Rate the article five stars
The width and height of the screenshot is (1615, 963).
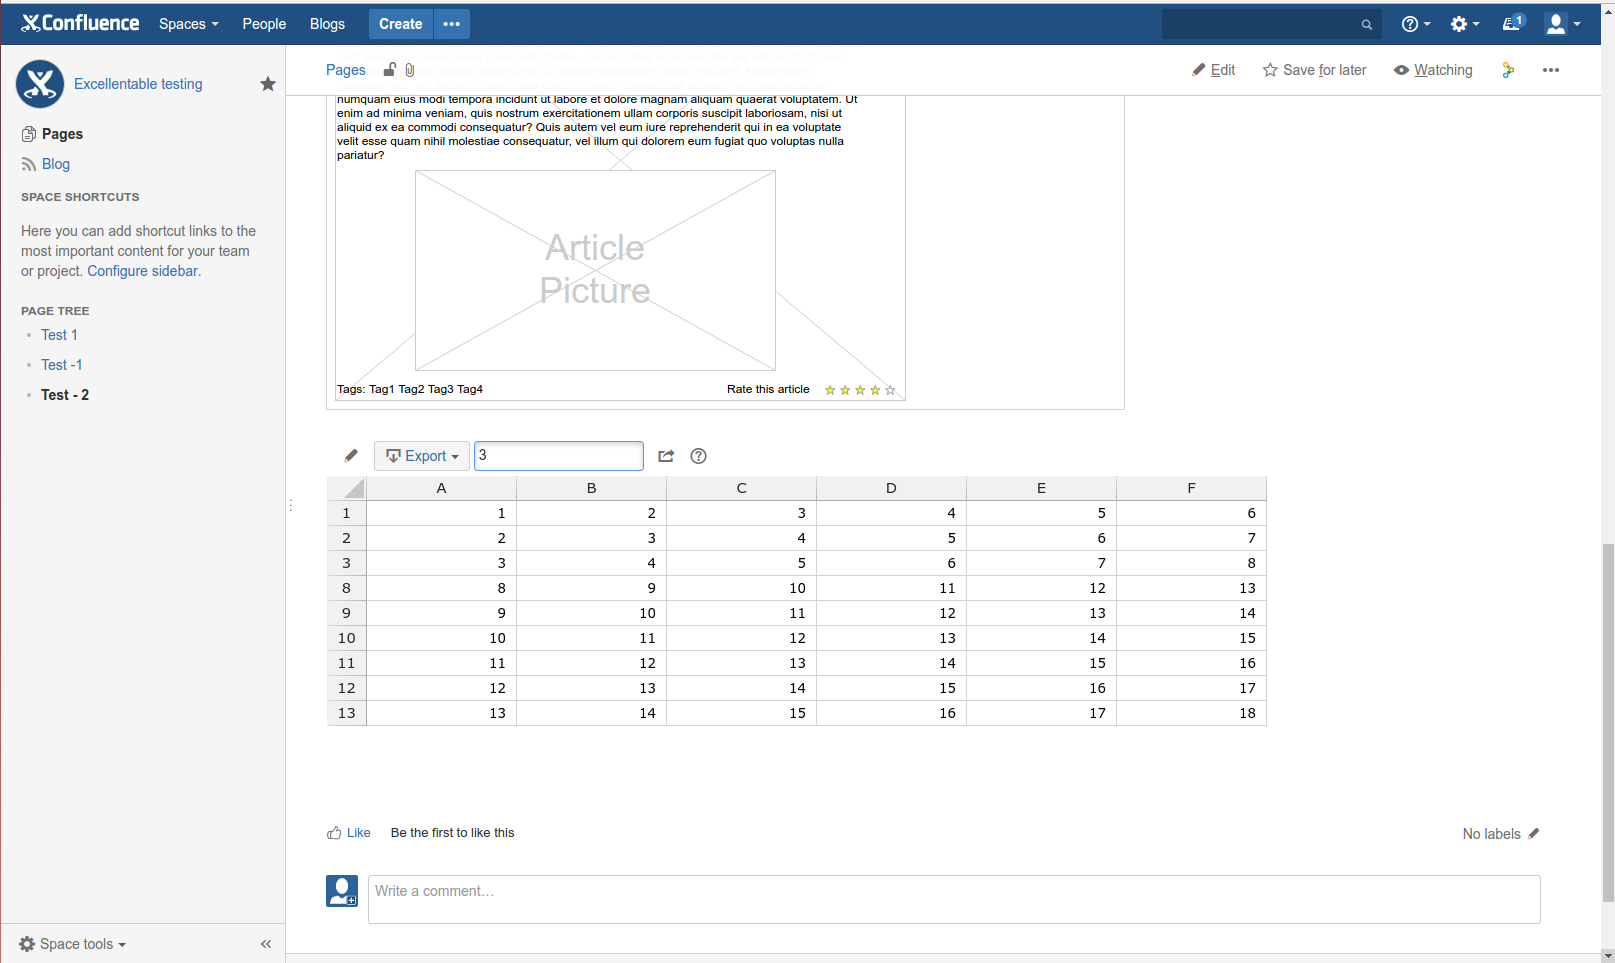pyautogui.click(x=889, y=390)
